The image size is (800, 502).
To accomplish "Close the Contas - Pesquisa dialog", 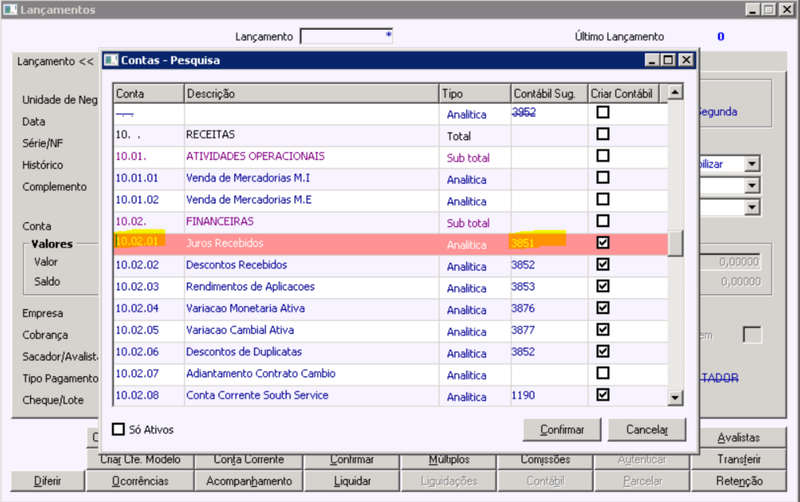I will (687, 60).
